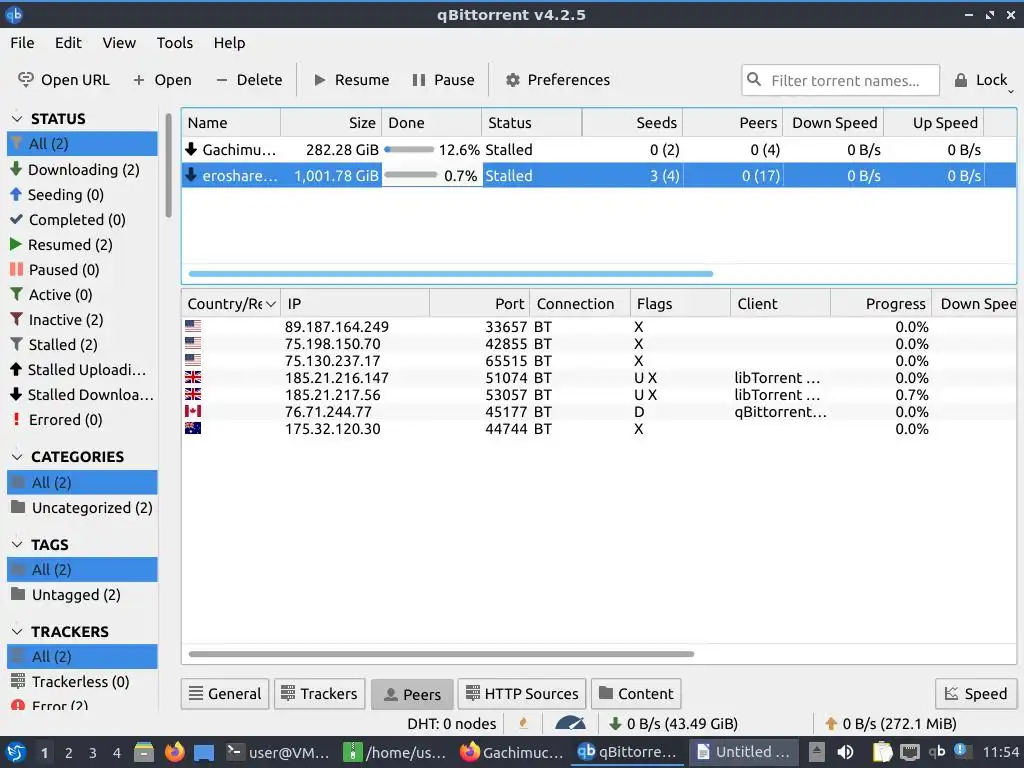This screenshot has width=1024, height=768.
Task: Click the sidebar vertical scrollbar
Action: point(168,166)
